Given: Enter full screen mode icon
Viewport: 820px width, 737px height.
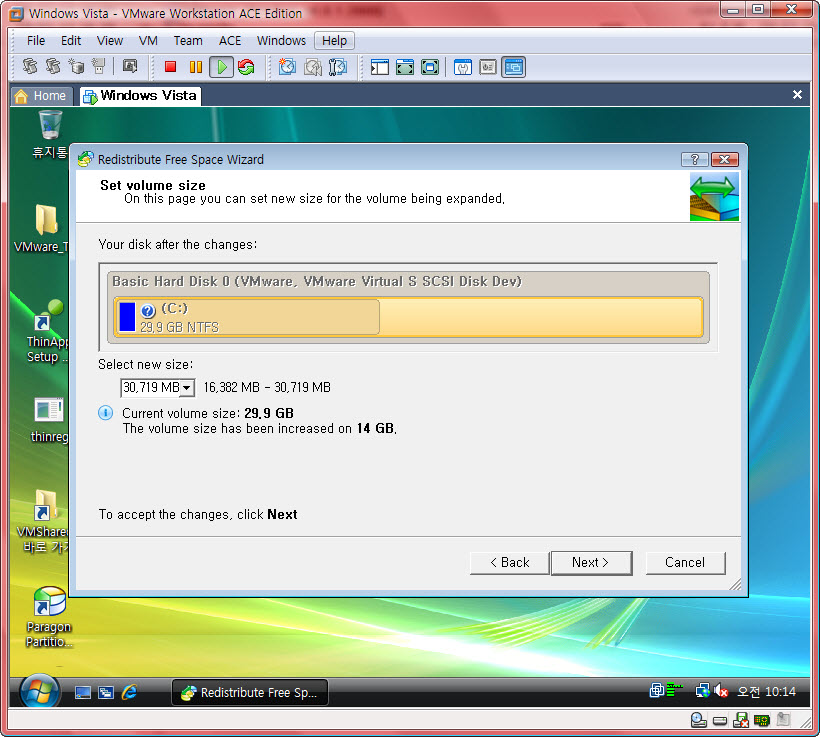Looking at the screenshot, I should pyautogui.click(x=430, y=67).
